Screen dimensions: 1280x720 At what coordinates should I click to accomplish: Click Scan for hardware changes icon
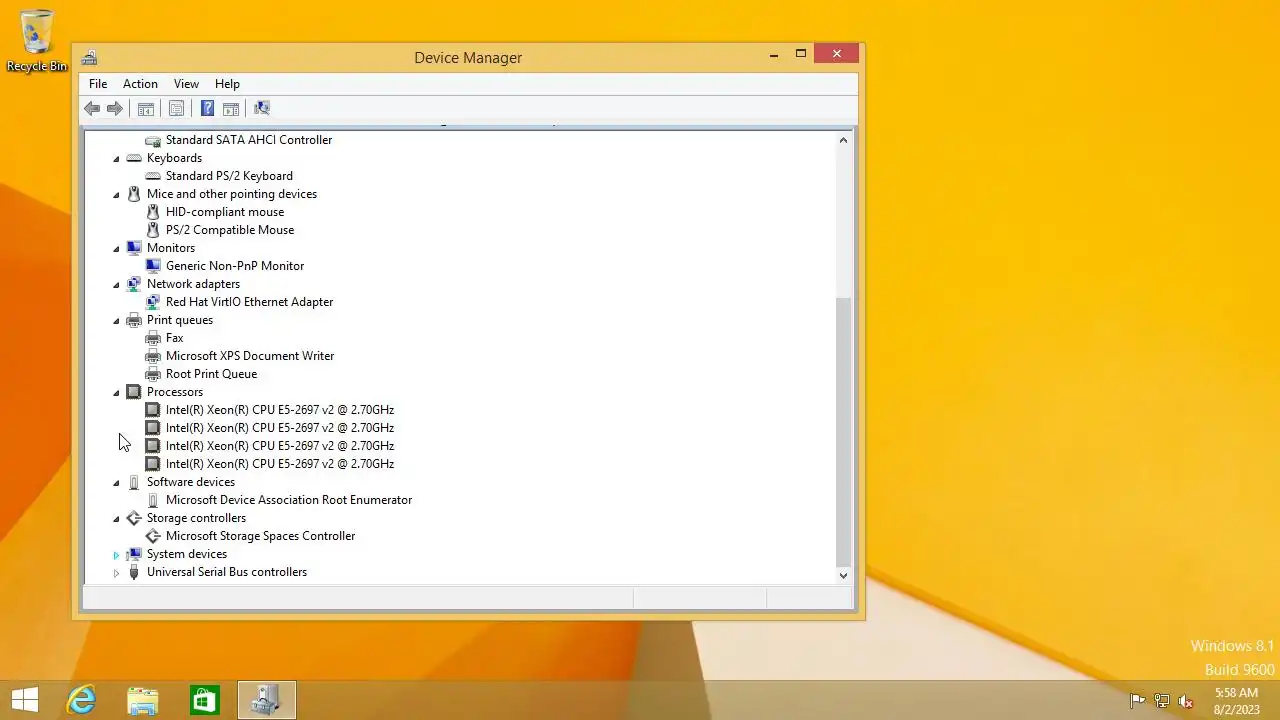point(262,109)
